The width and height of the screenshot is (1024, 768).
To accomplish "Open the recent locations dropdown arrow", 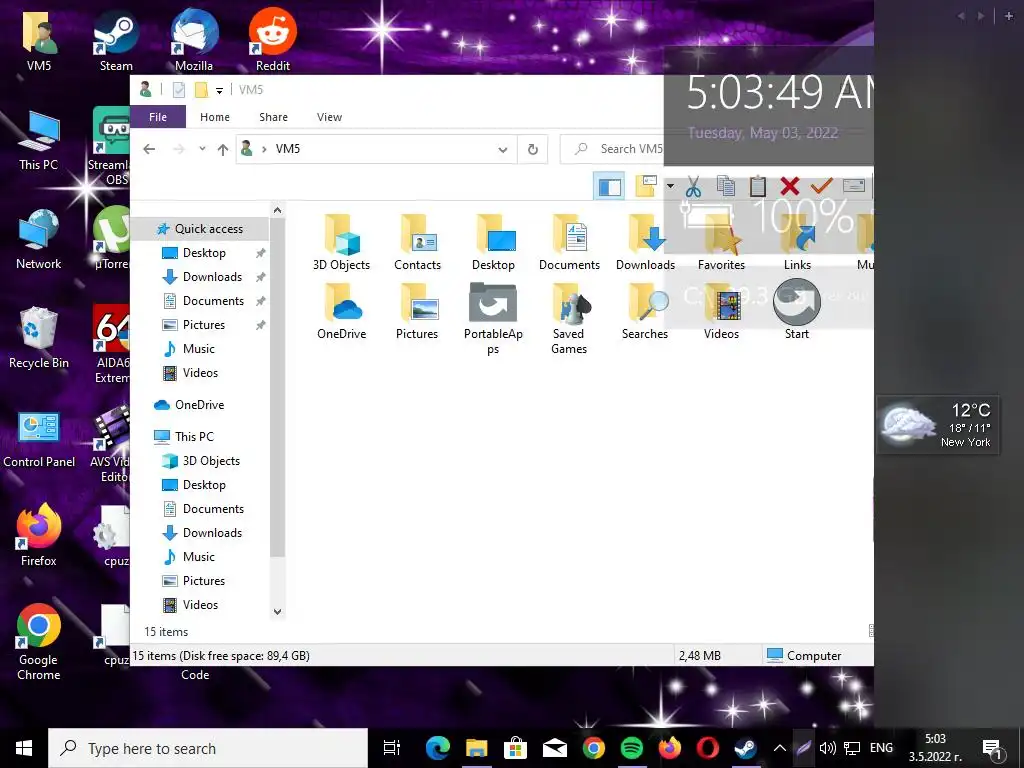I will click(x=202, y=149).
